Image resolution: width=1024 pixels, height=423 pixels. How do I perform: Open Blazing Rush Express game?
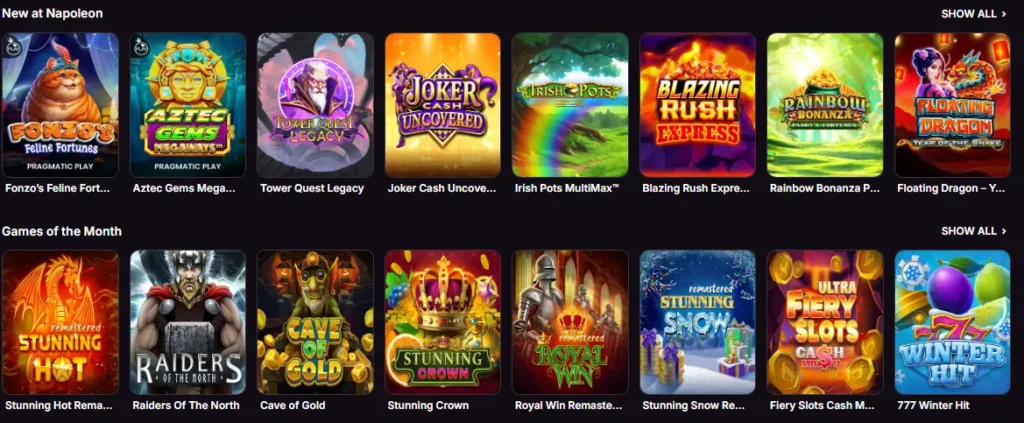pyautogui.click(x=697, y=105)
